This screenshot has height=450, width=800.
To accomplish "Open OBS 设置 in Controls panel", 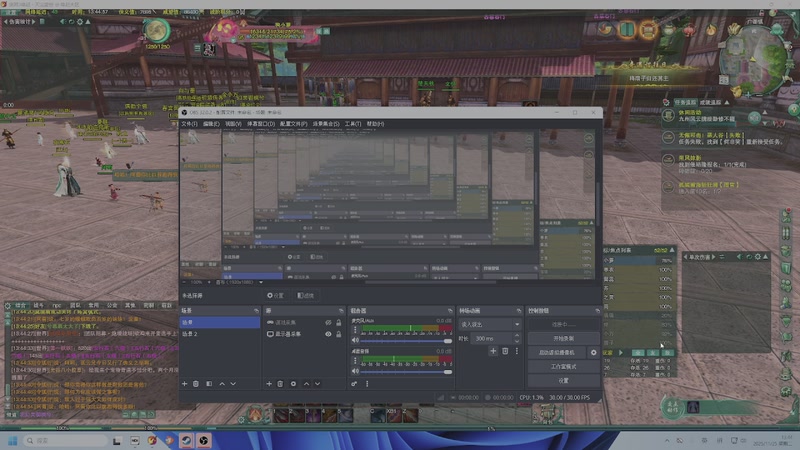I will click(x=564, y=381).
